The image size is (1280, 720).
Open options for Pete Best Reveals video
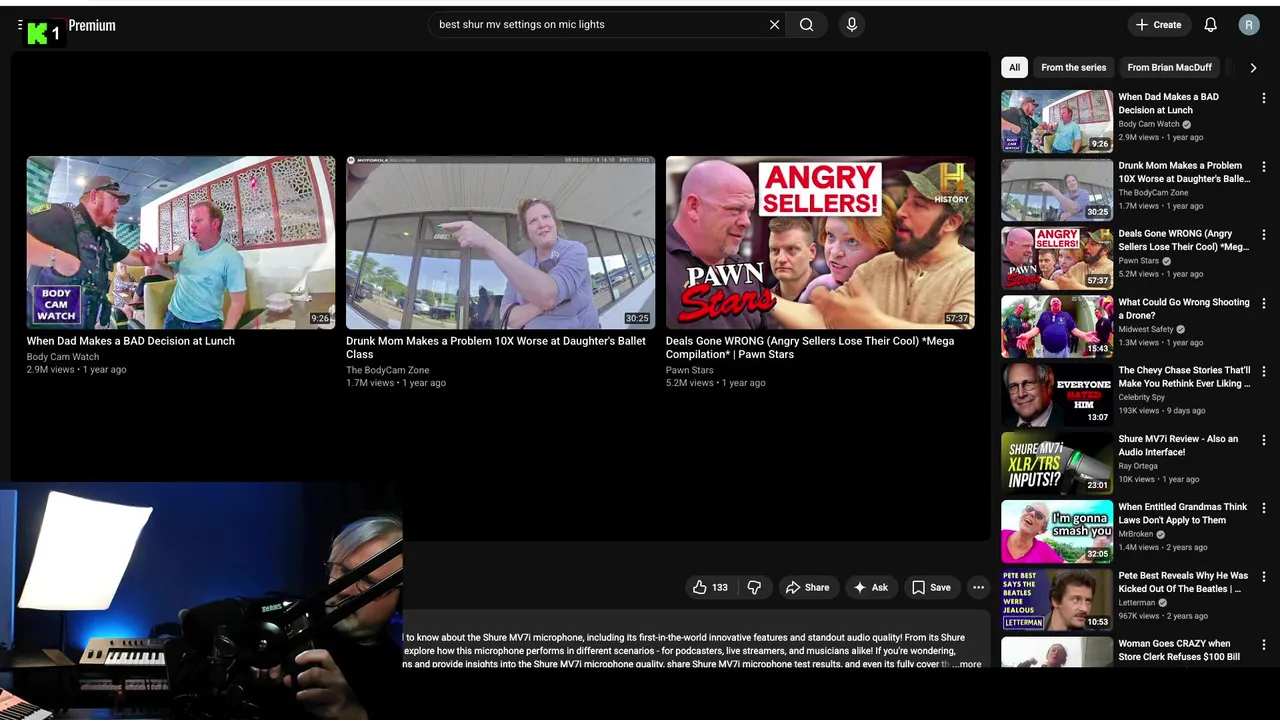1264,577
